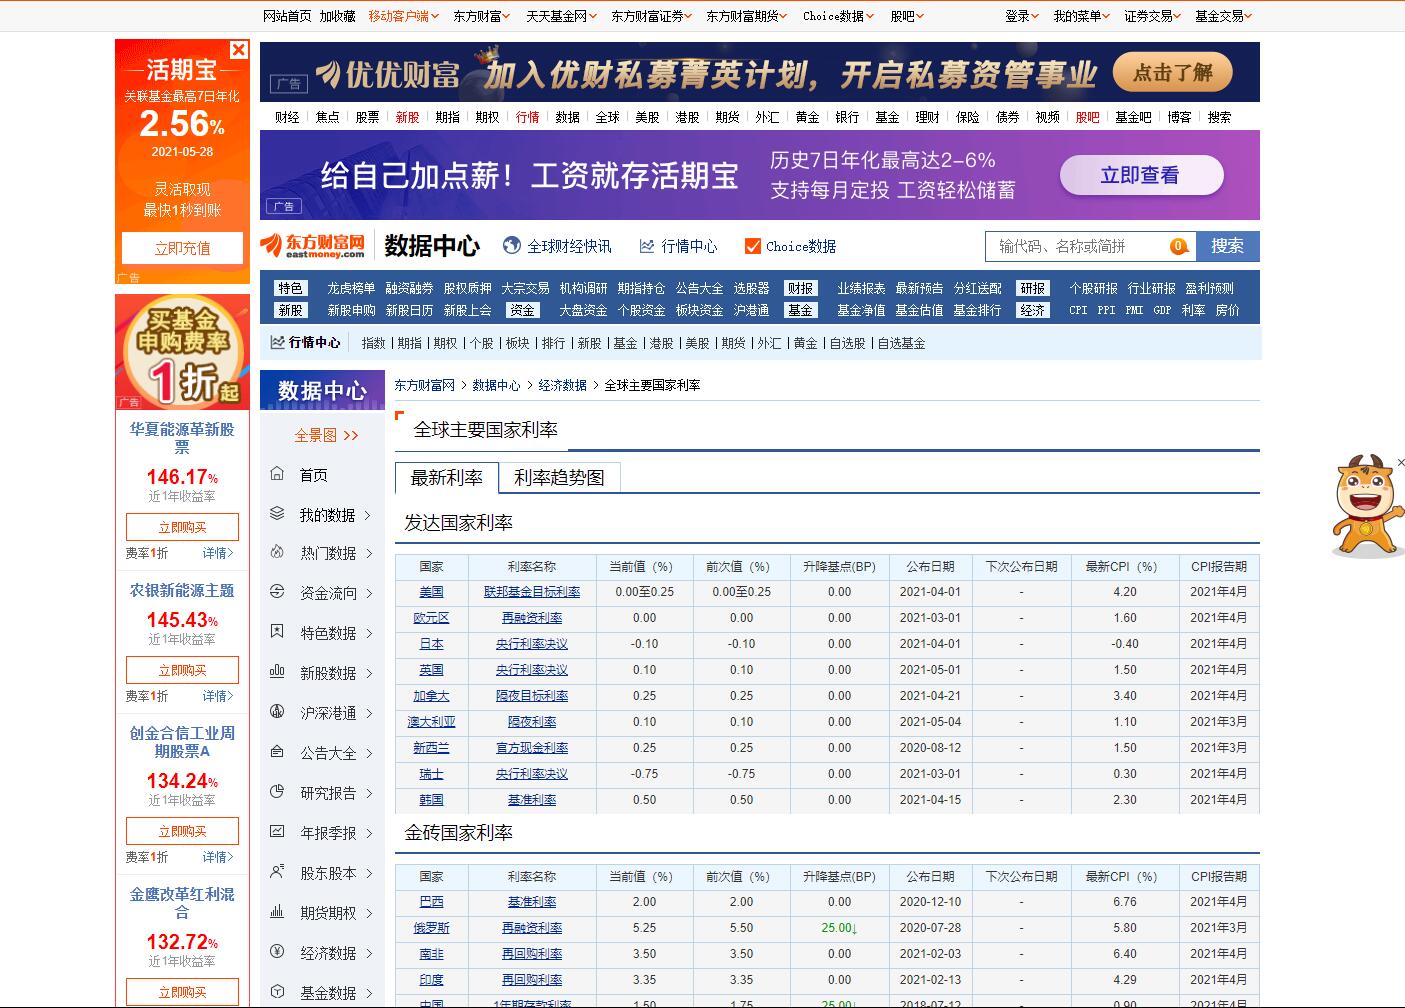
Task: Click the pie chart icon beside 研究报告
Action: (x=277, y=792)
